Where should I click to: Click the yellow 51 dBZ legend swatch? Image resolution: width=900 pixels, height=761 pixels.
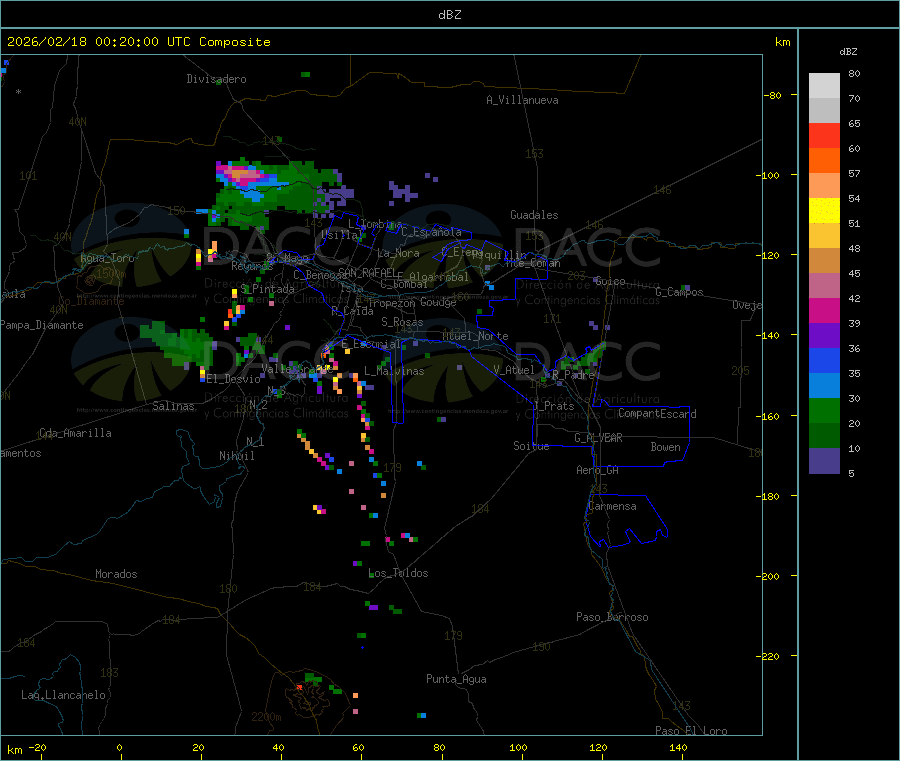[824, 211]
